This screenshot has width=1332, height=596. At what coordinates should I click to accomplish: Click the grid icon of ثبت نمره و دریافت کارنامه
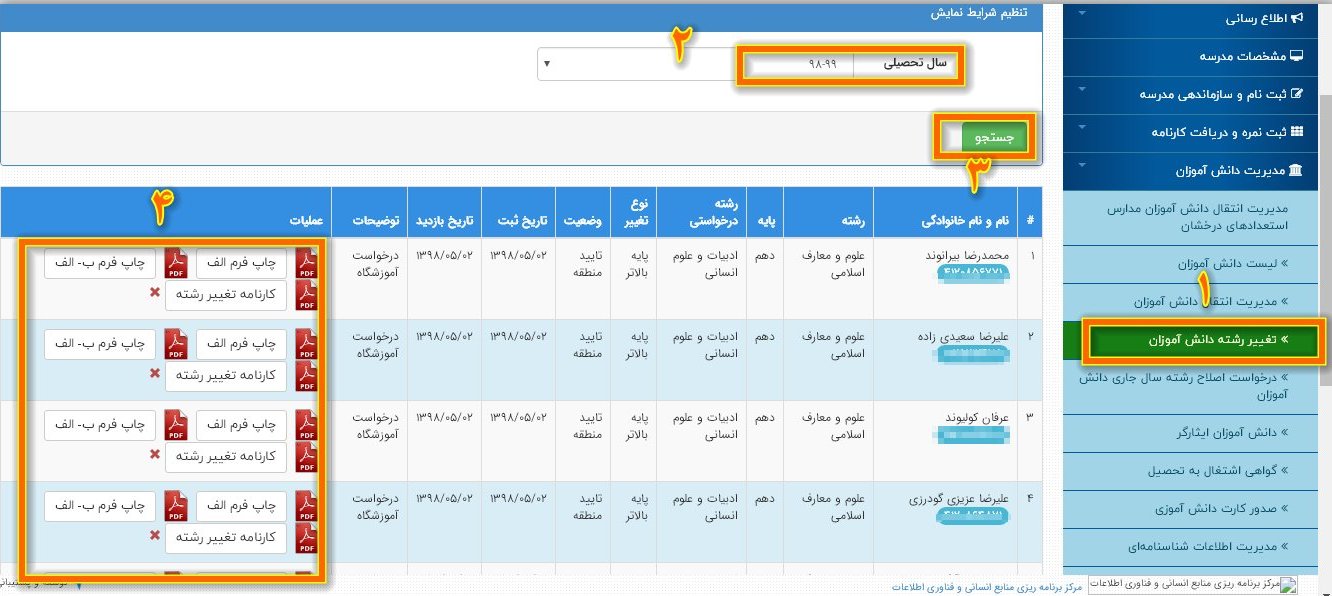click(x=1297, y=132)
